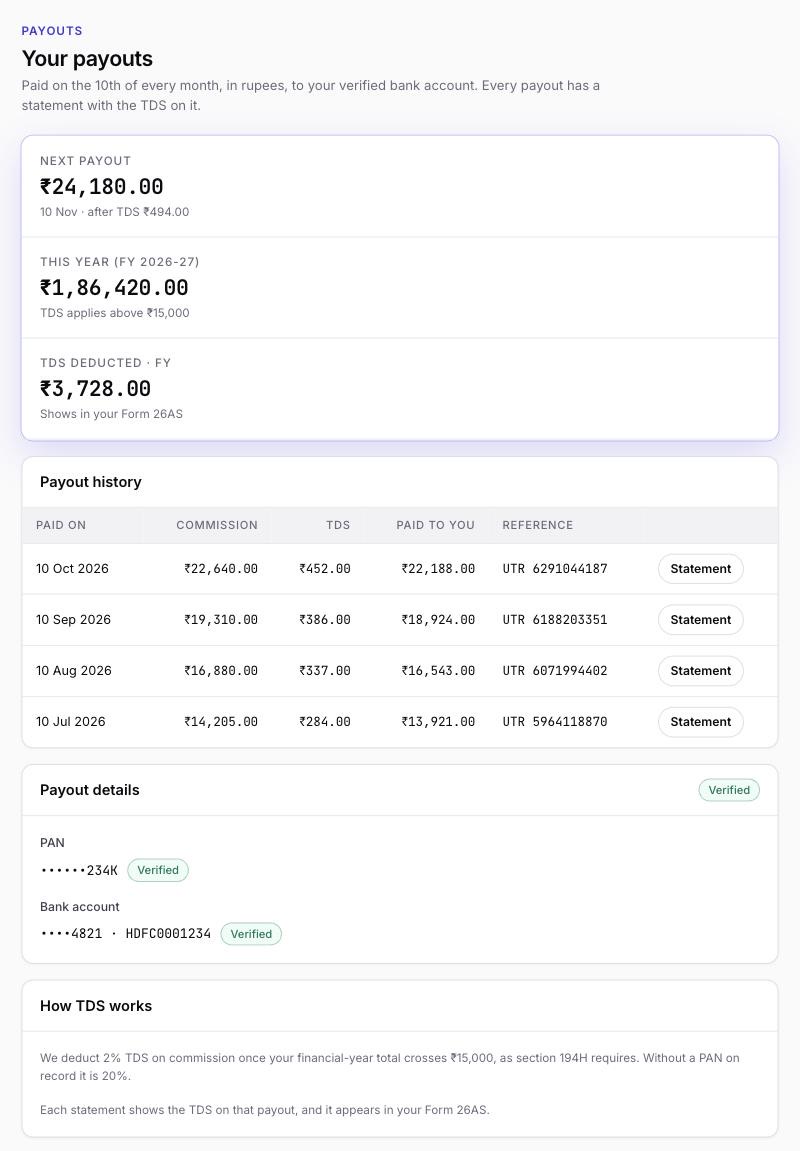
Task: Click TDS deducted amount ₹3,728.00
Action: pyautogui.click(x=95, y=388)
